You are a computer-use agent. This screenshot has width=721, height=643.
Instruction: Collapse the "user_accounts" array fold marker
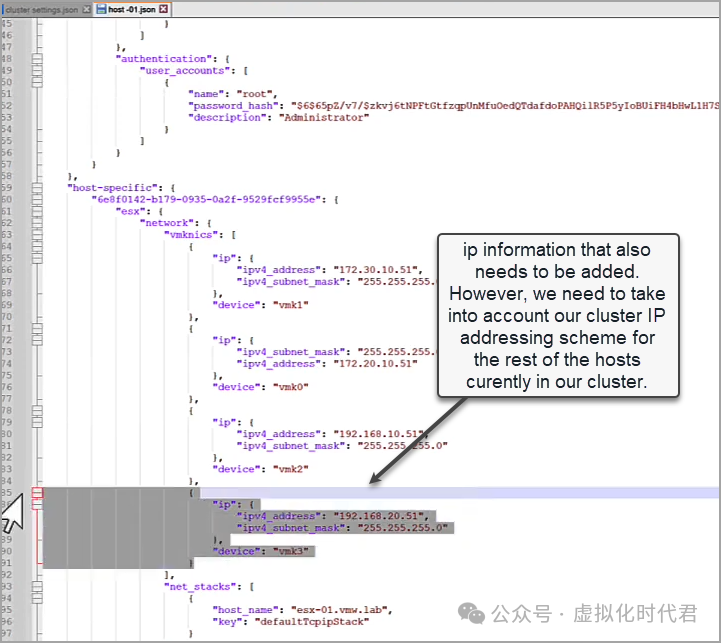point(37,70)
